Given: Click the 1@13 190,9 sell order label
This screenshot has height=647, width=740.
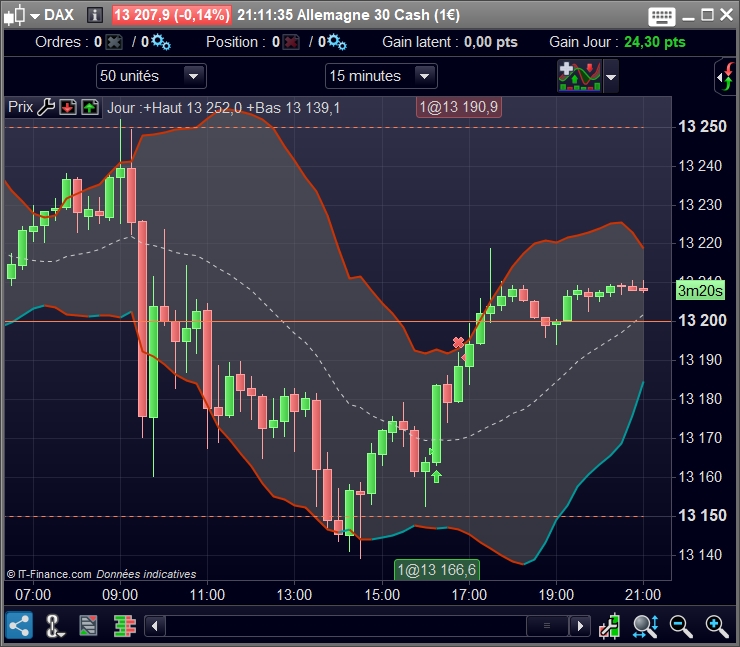Looking at the screenshot, I should [459, 107].
